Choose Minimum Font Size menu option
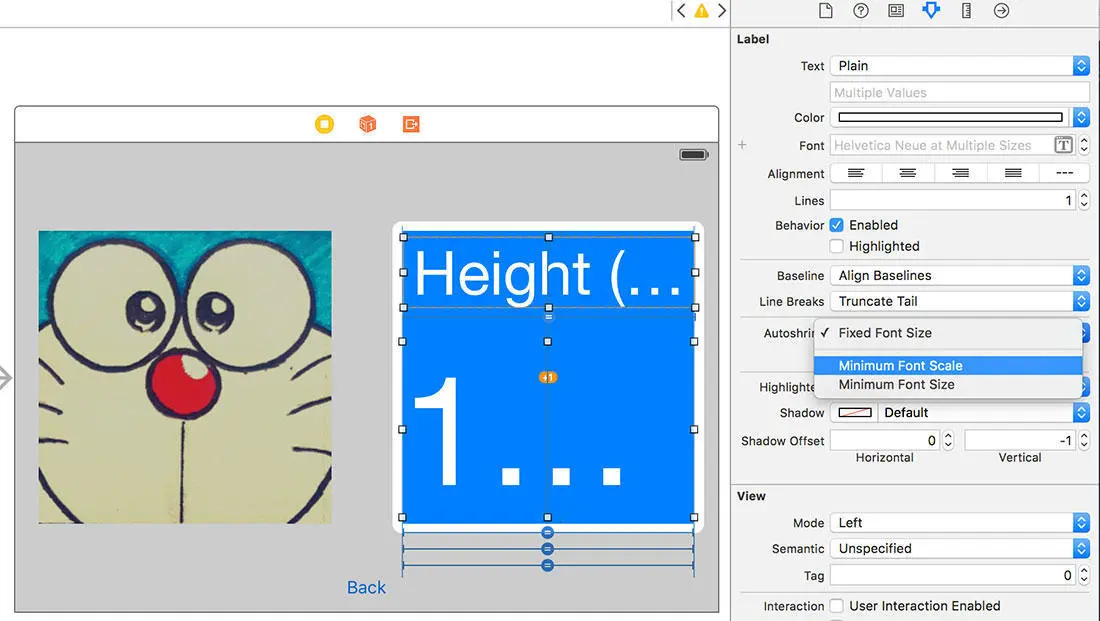The height and width of the screenshot is (621, 1100). coord(948,385)
